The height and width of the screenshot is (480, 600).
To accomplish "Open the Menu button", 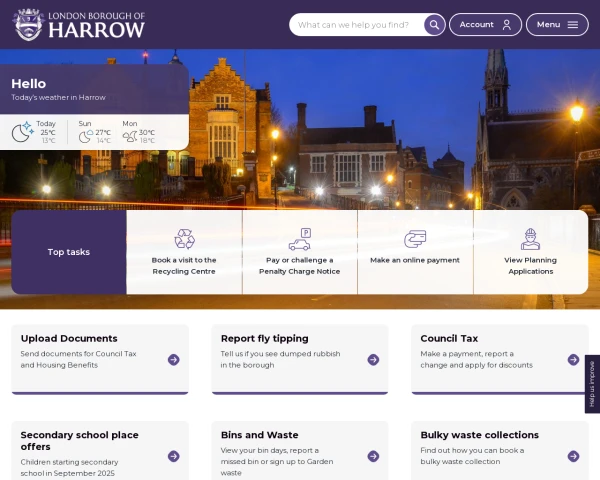I will (x=557, y=25).
